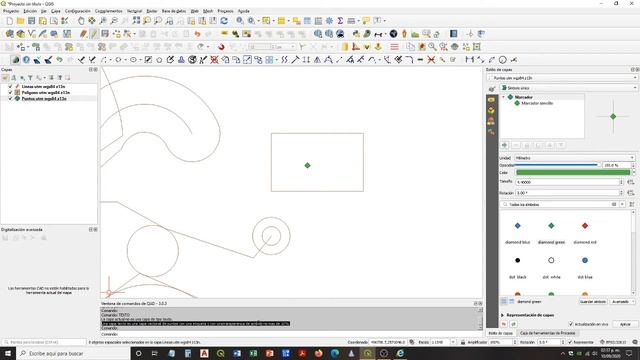The height and width of the screenshot is (360, 640).
Task: Click the data-defined override next to Tamaño
Action: (631, 182)
